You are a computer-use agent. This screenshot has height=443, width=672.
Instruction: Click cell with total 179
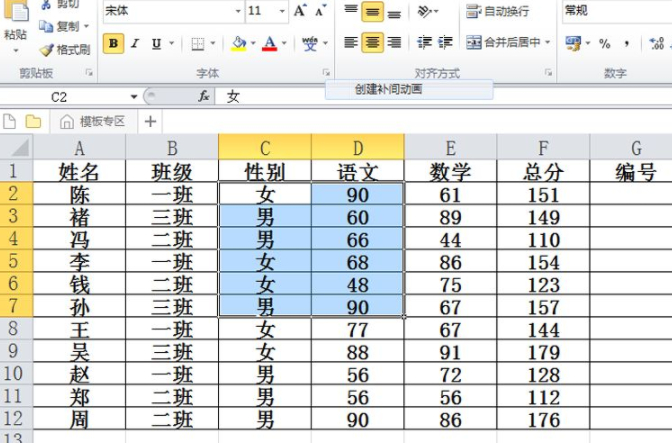point(543,351)
